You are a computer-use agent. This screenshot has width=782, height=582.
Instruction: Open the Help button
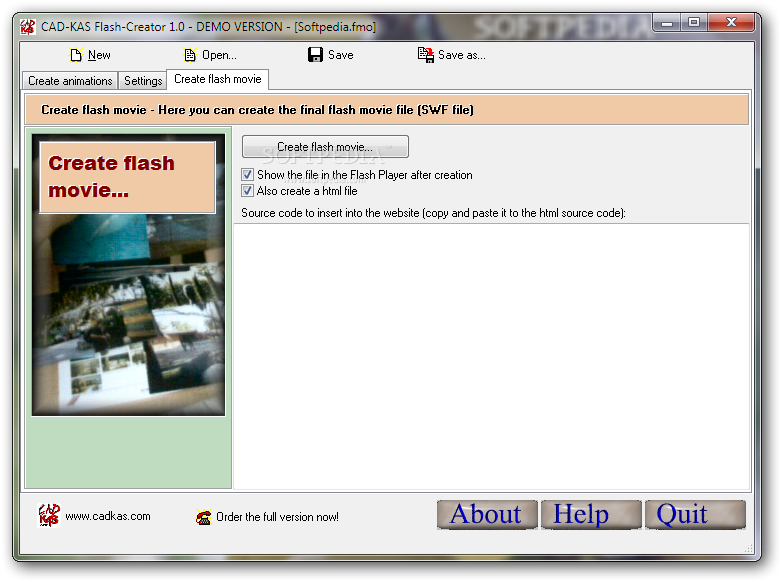[590, 515]
